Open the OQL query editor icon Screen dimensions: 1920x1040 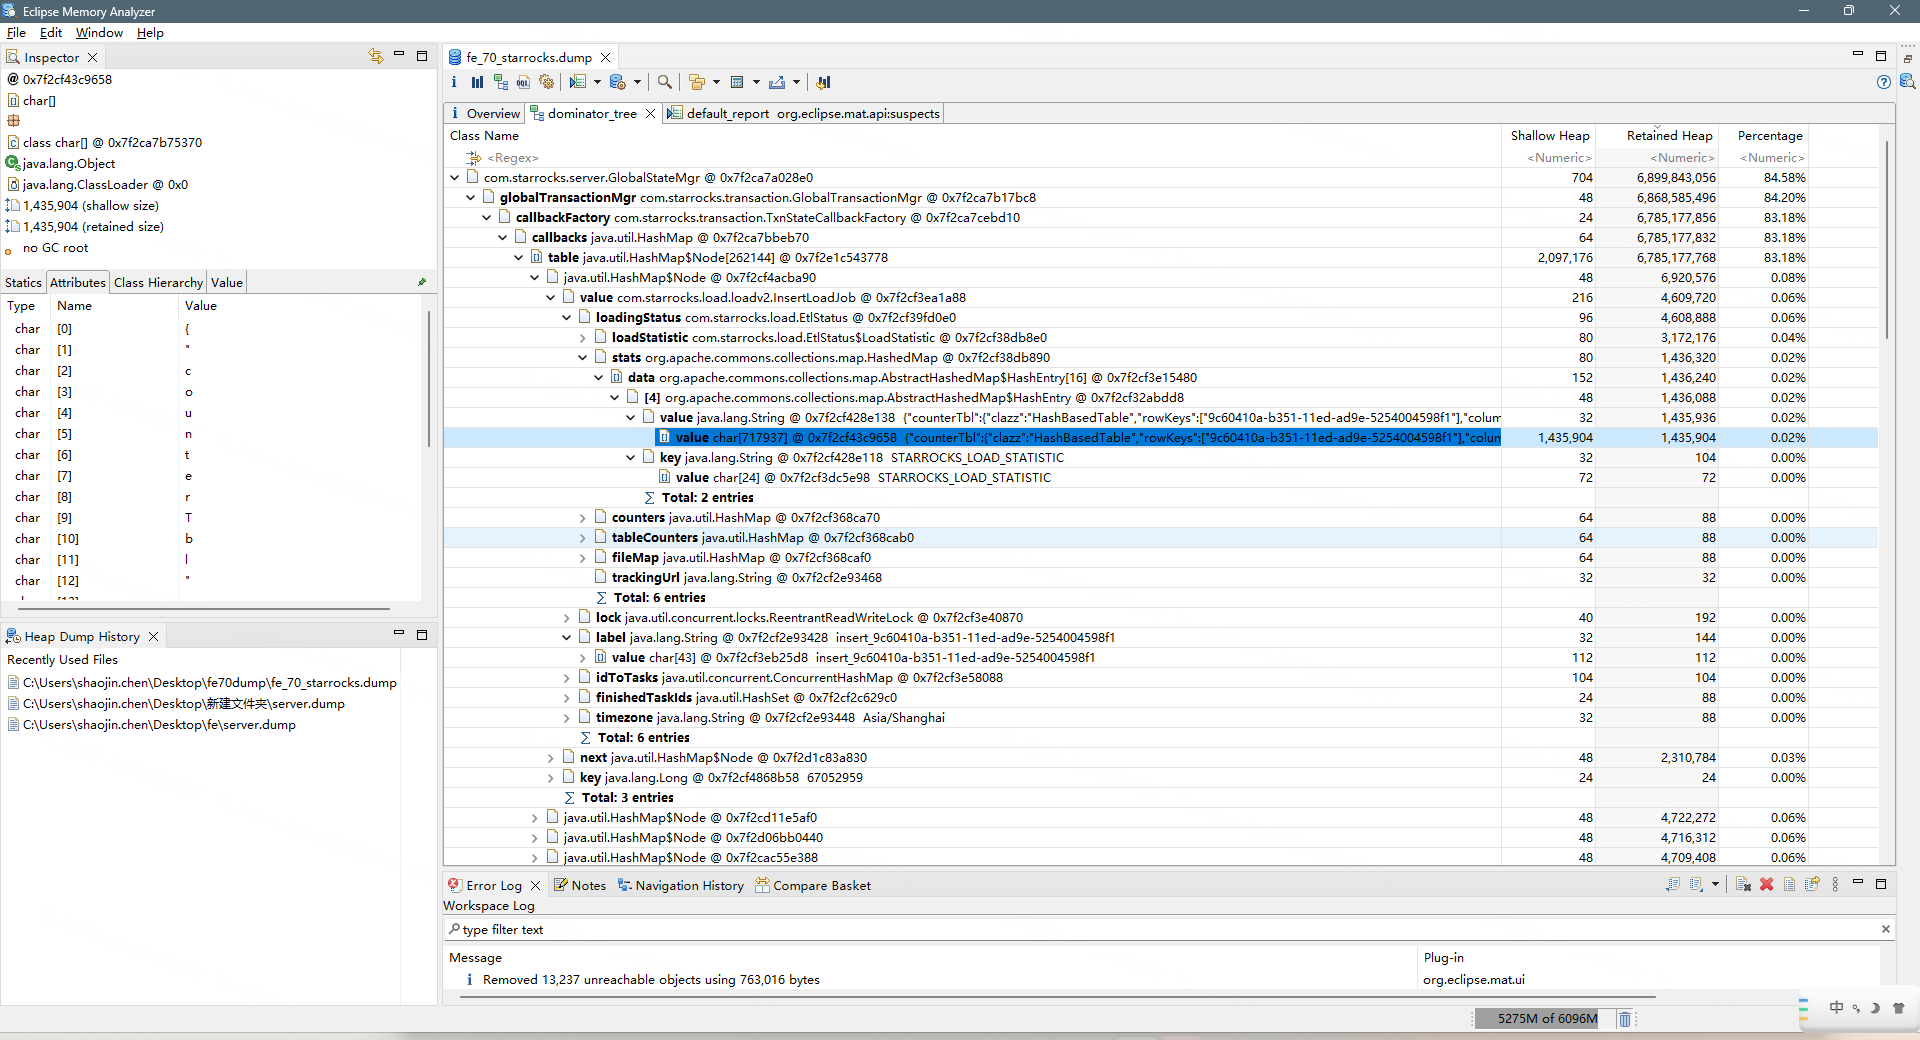(523, 82)
